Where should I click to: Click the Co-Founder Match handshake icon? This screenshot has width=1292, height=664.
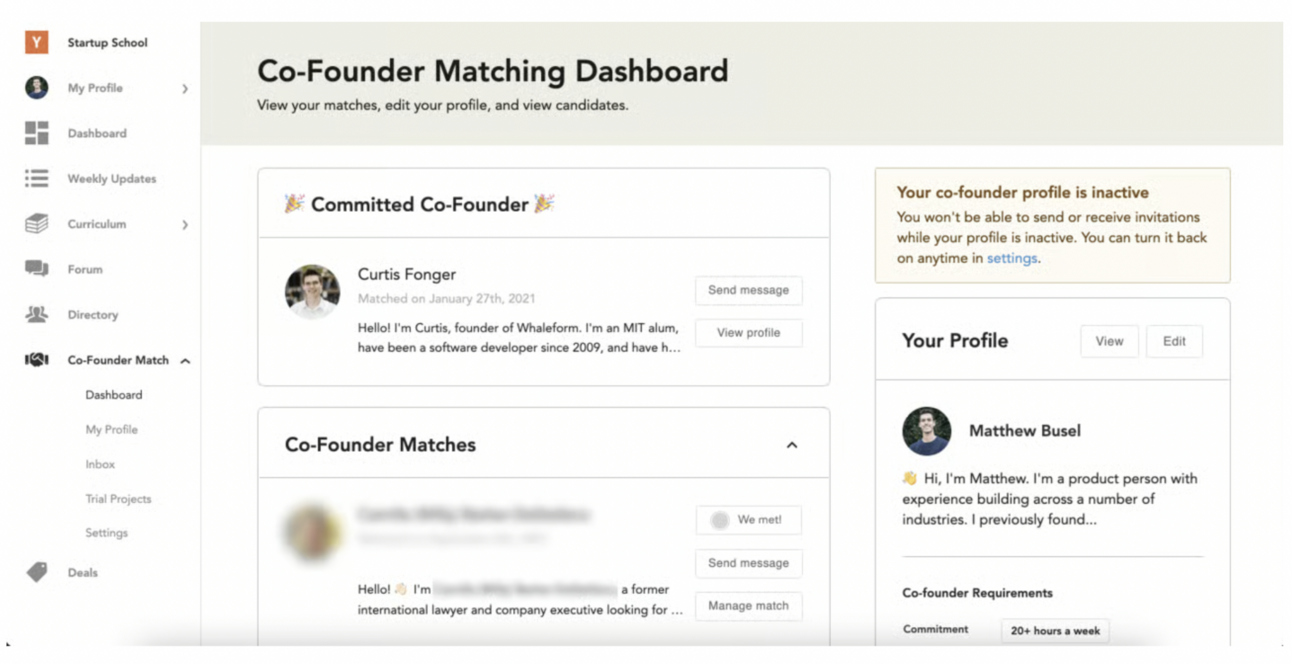pyautogui.click(x=36, y=359)
